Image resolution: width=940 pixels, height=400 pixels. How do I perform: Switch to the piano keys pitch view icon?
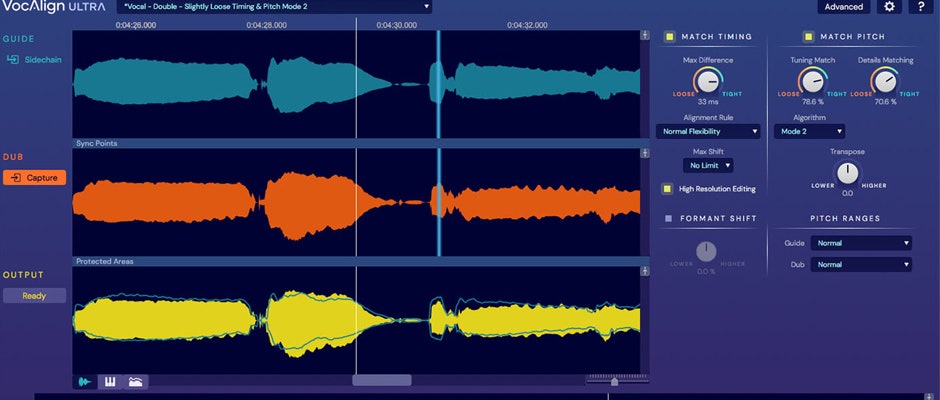click(109, 381)
